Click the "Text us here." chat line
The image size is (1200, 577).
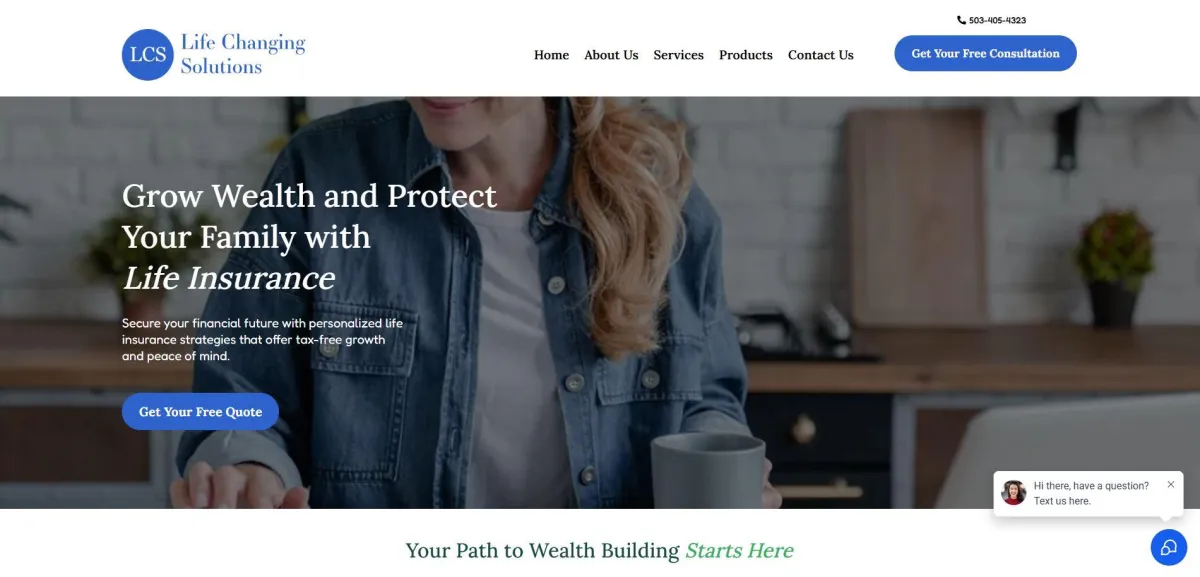1062,501
